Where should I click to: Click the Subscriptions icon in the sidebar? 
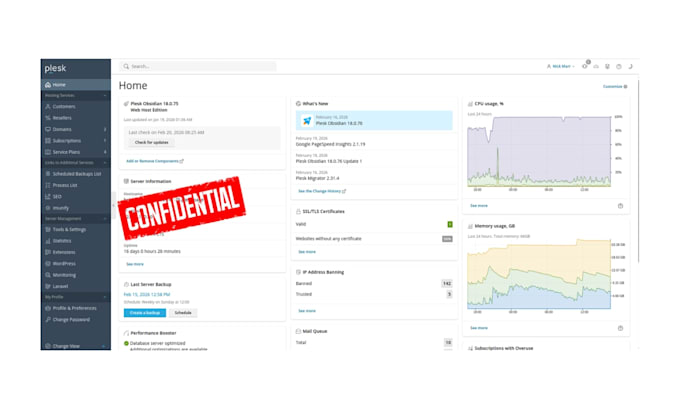tap(48, 141)
